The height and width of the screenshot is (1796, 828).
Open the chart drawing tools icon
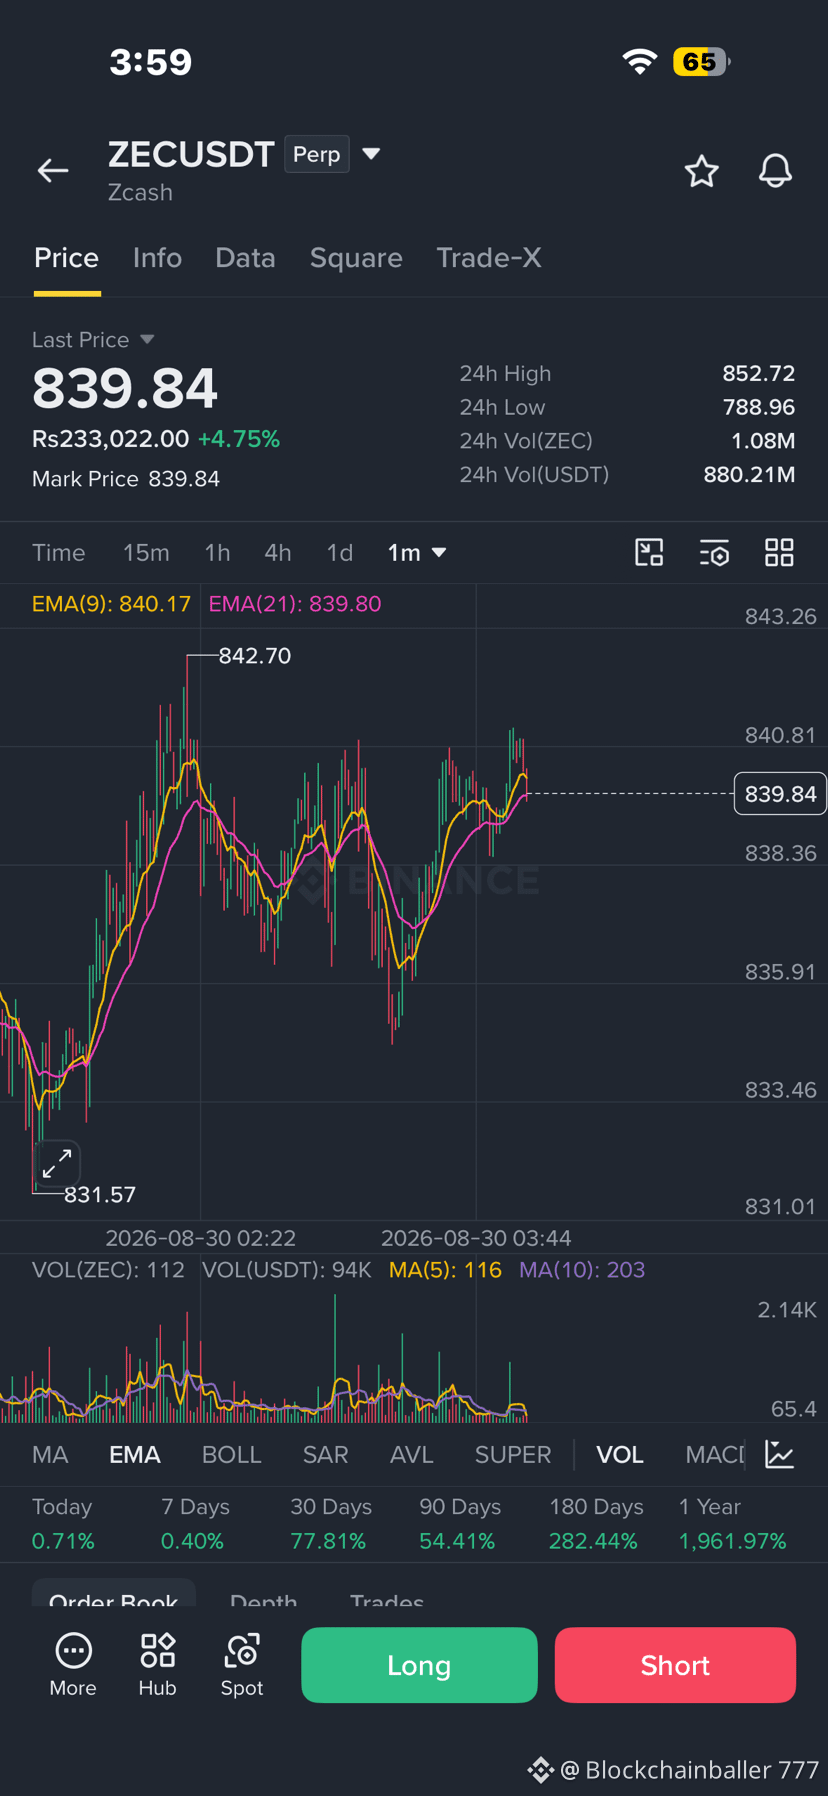tap(650, 552)
